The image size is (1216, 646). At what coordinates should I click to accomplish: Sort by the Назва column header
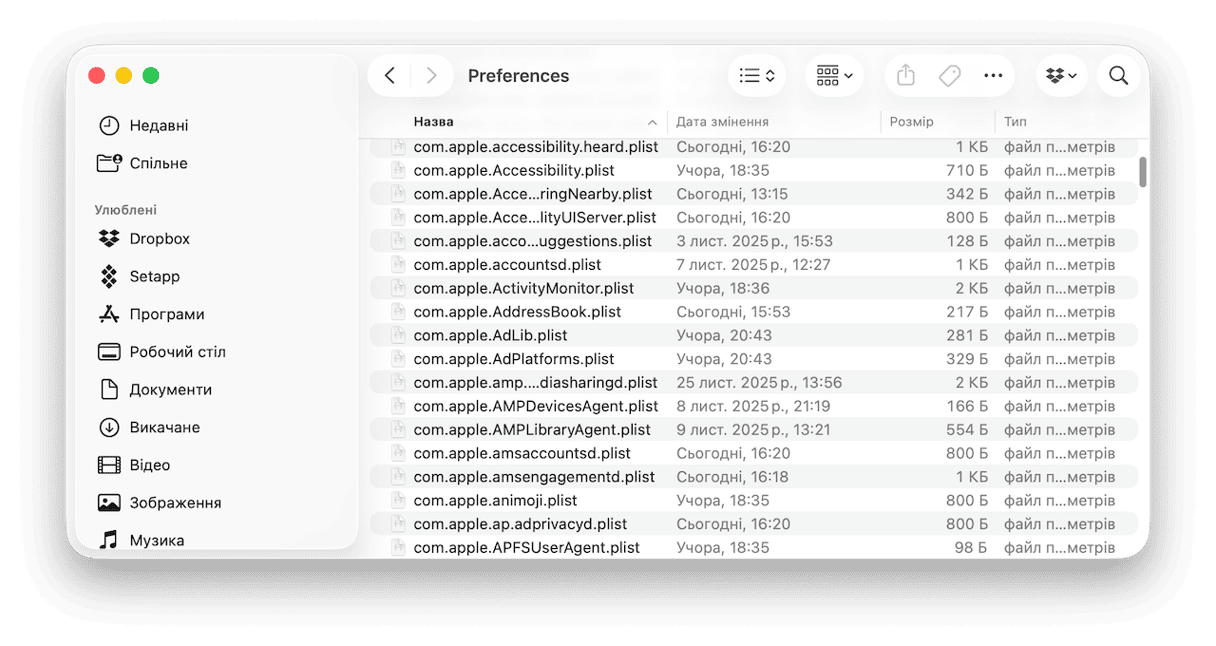pos(434,122)
